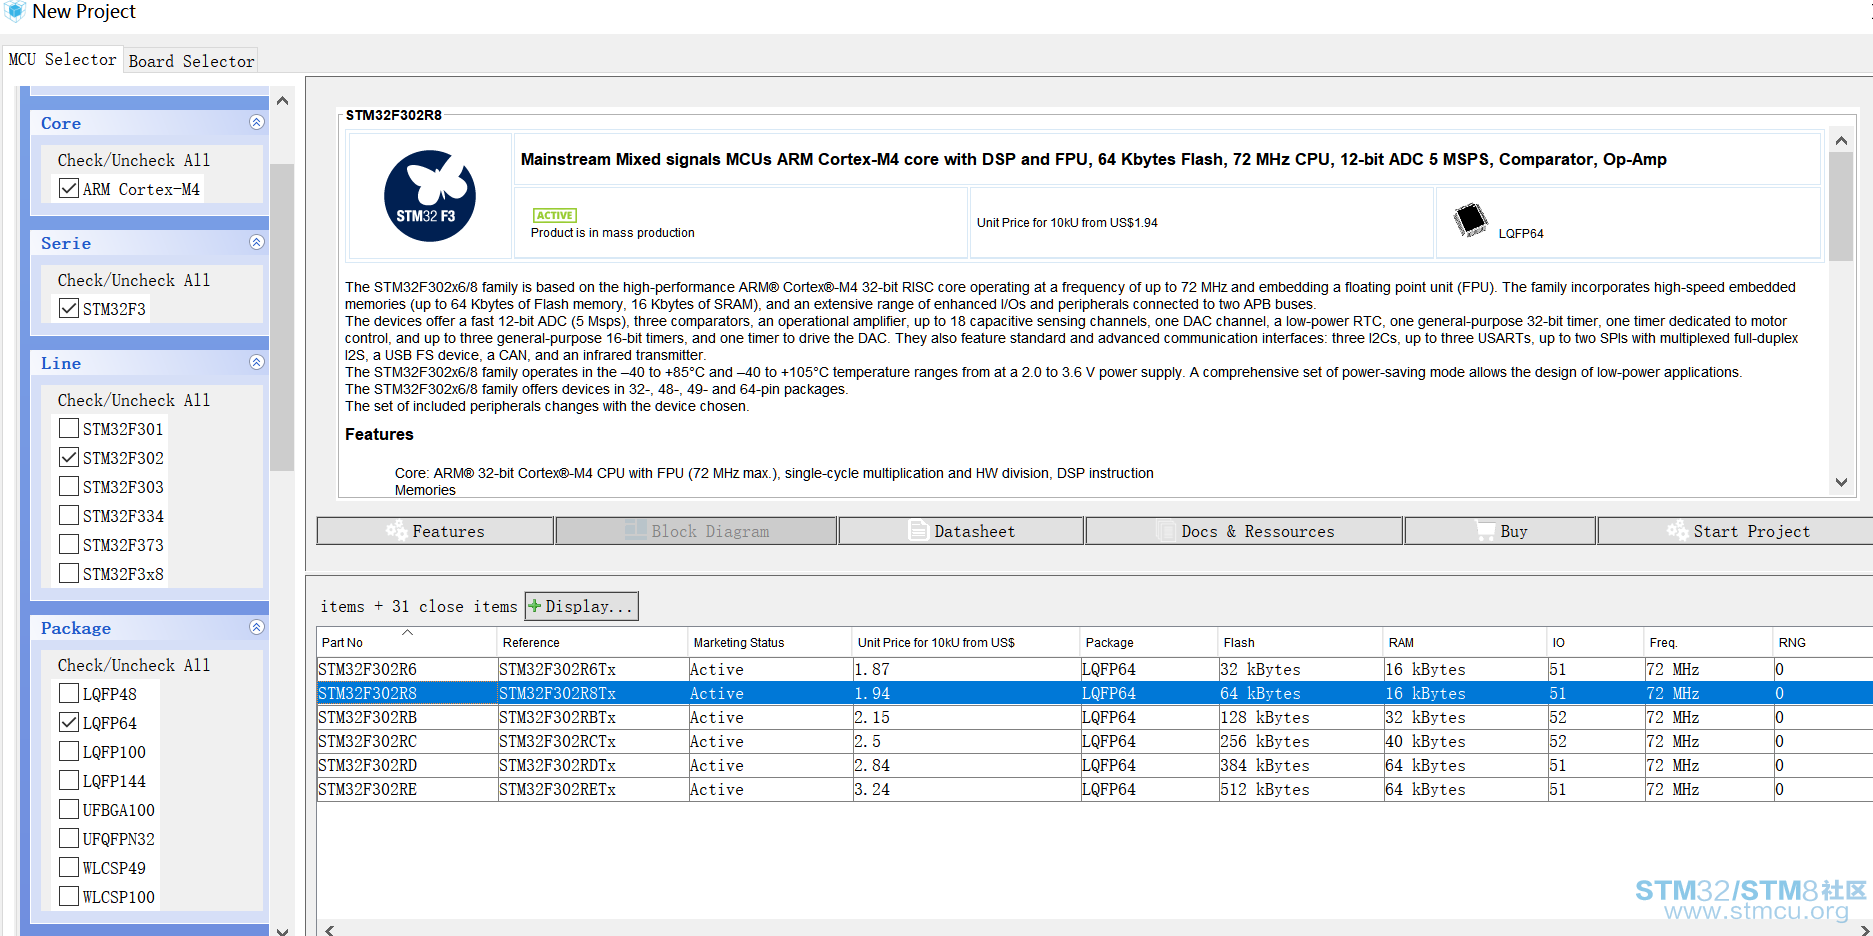Click Check/Uncheck All under Package

click(134, 665)
